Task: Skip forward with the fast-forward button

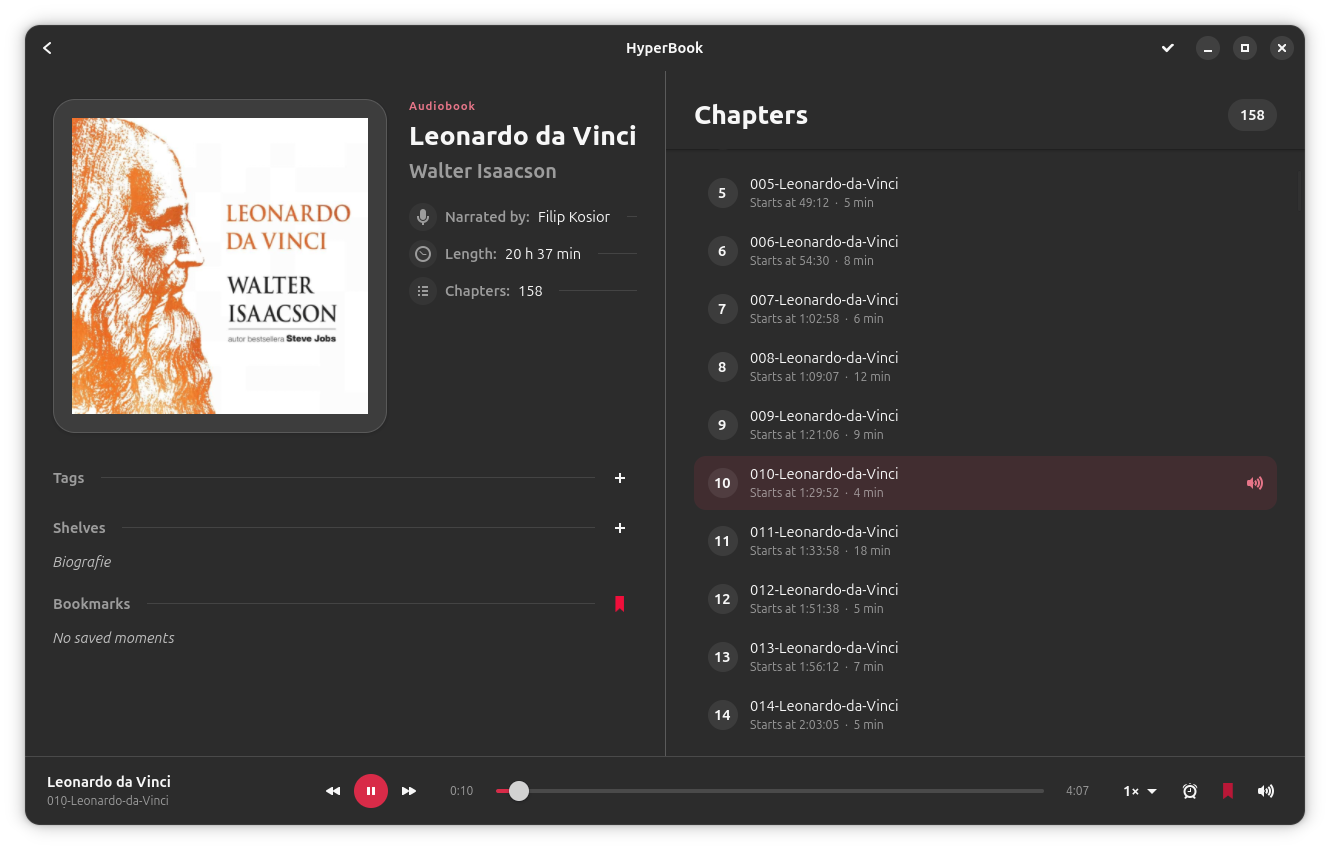Action: (409, 791)
